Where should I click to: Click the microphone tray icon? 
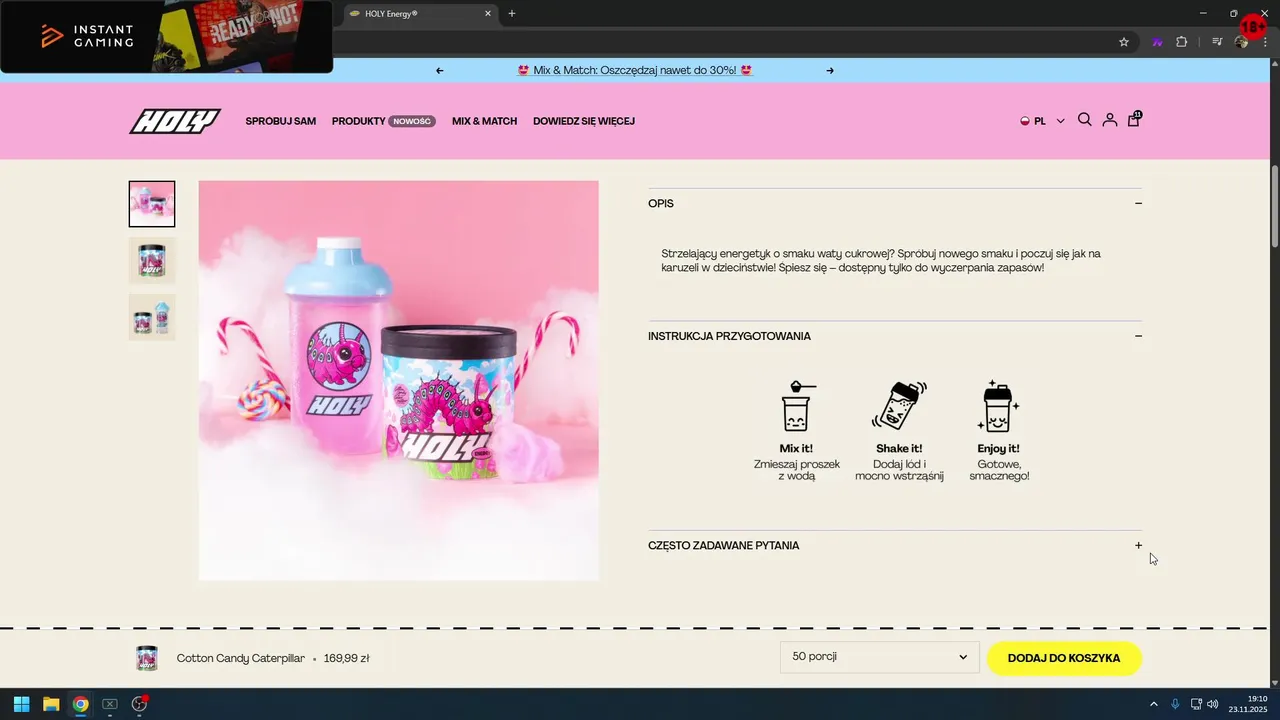click(x=1175, y=704)
